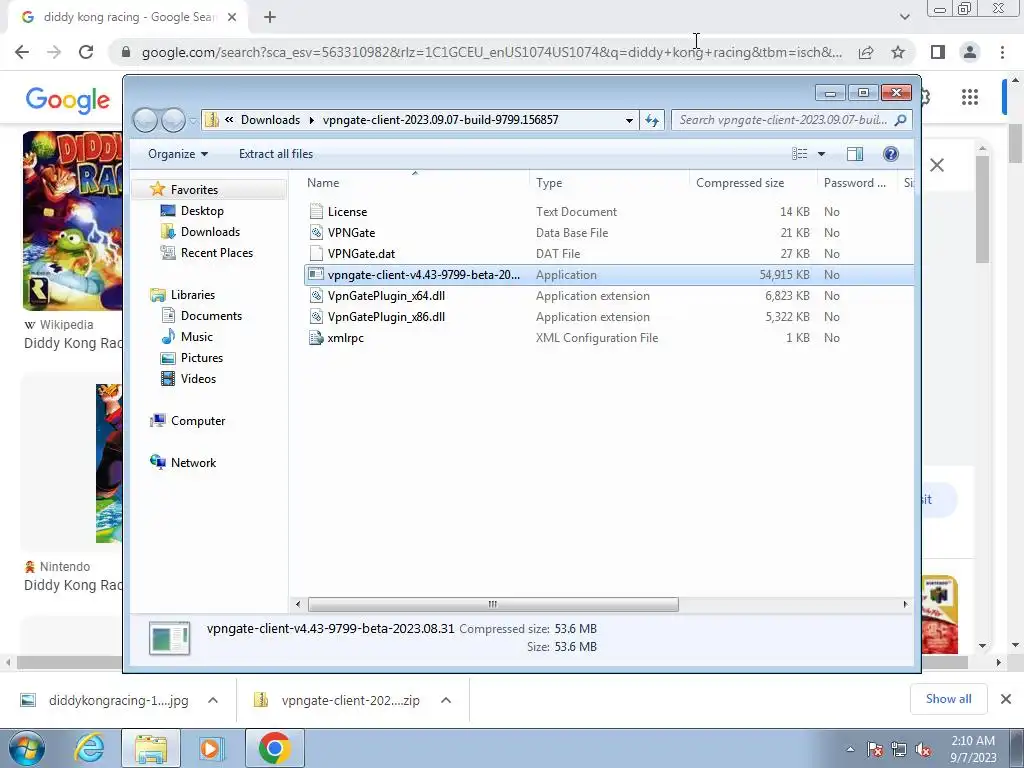Click Downloads in the address bar breadcrumb
The image size is (1024, 768).
click(x=270, y=120)
